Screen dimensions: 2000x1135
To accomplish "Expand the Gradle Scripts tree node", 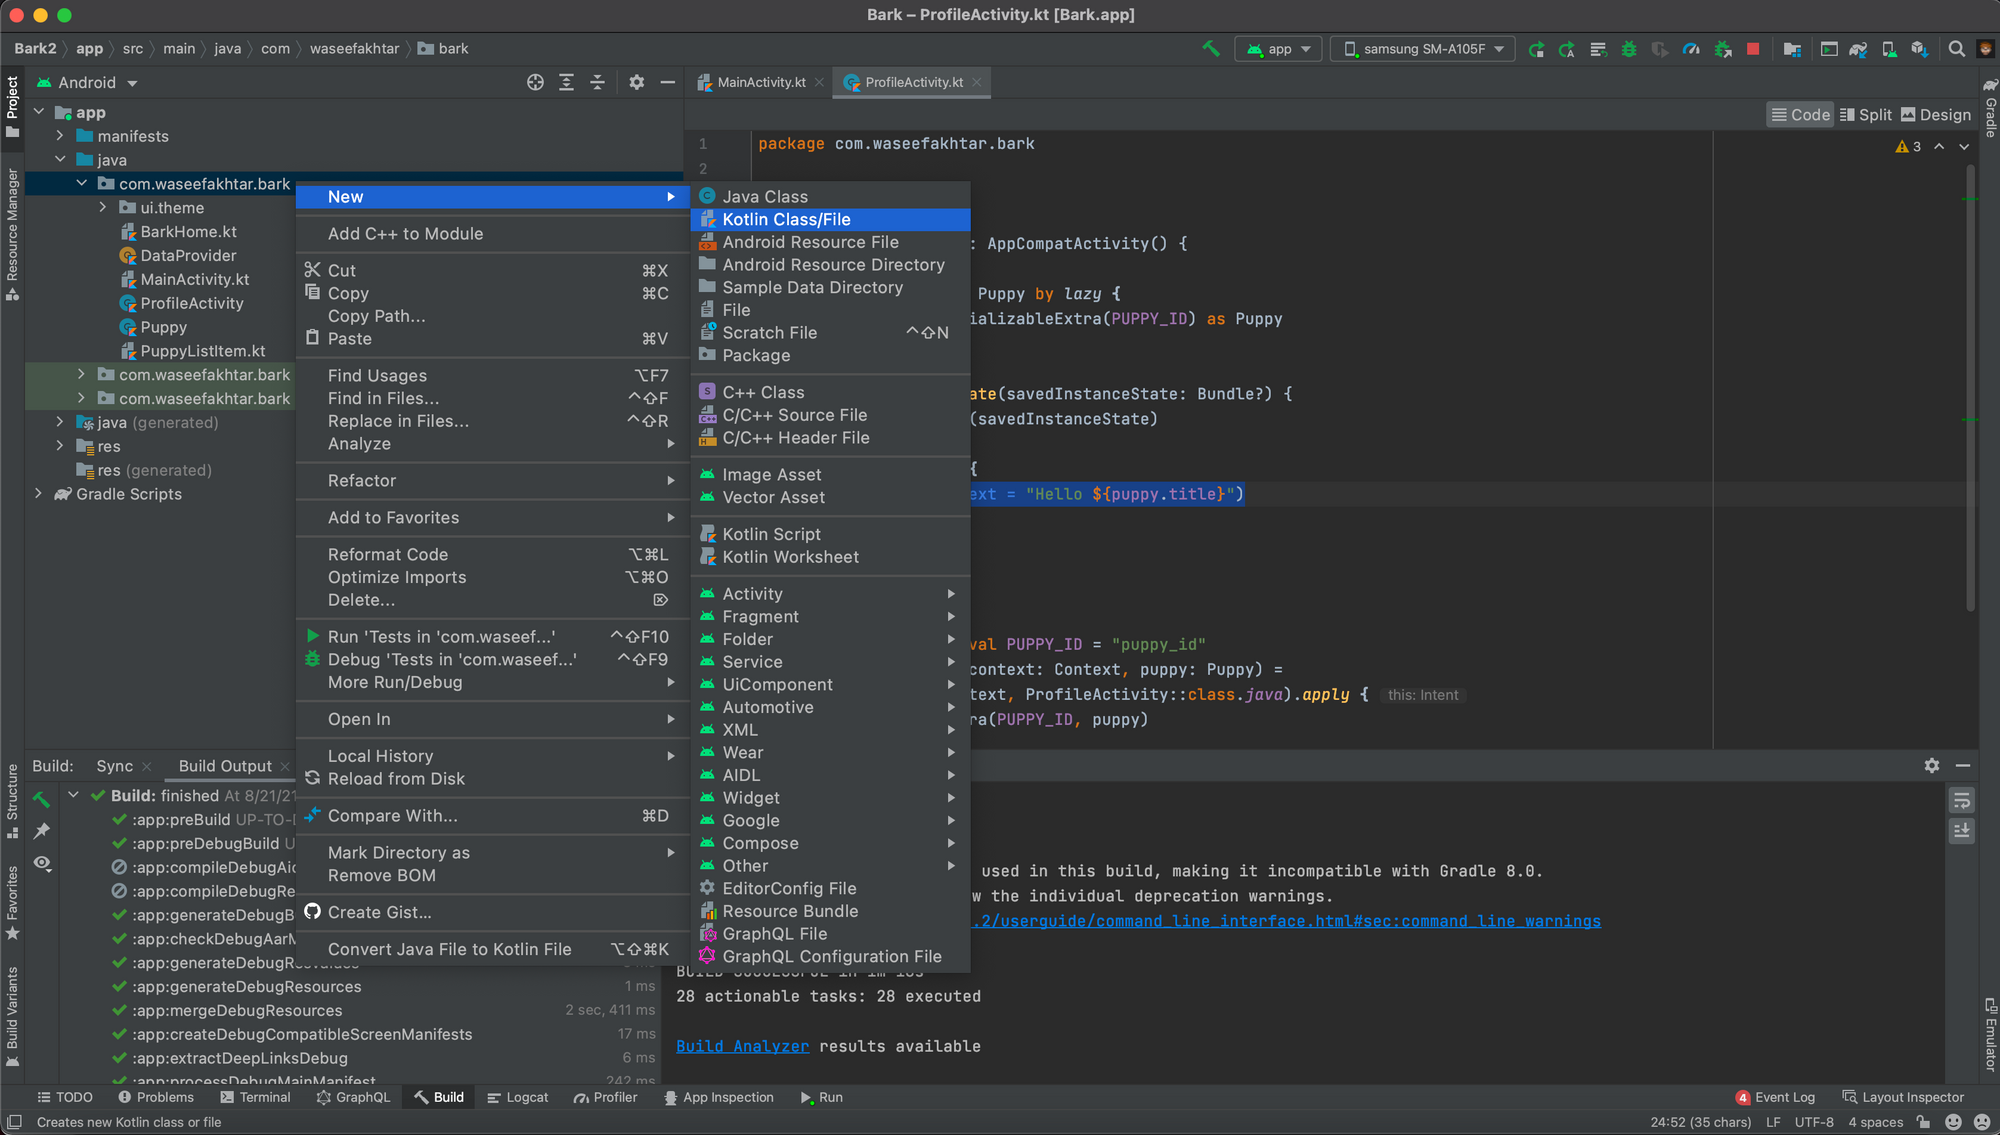I will (38, 494).
